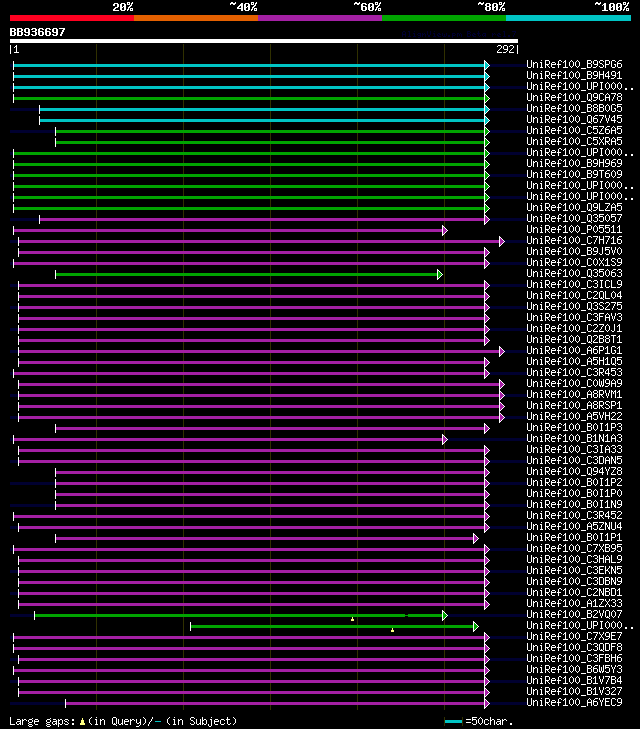Viewport: 640px width, 729px height.
Task: Select the UniRef100_B9H969 label
Action: pyautogui.click(x=574, y=163)
